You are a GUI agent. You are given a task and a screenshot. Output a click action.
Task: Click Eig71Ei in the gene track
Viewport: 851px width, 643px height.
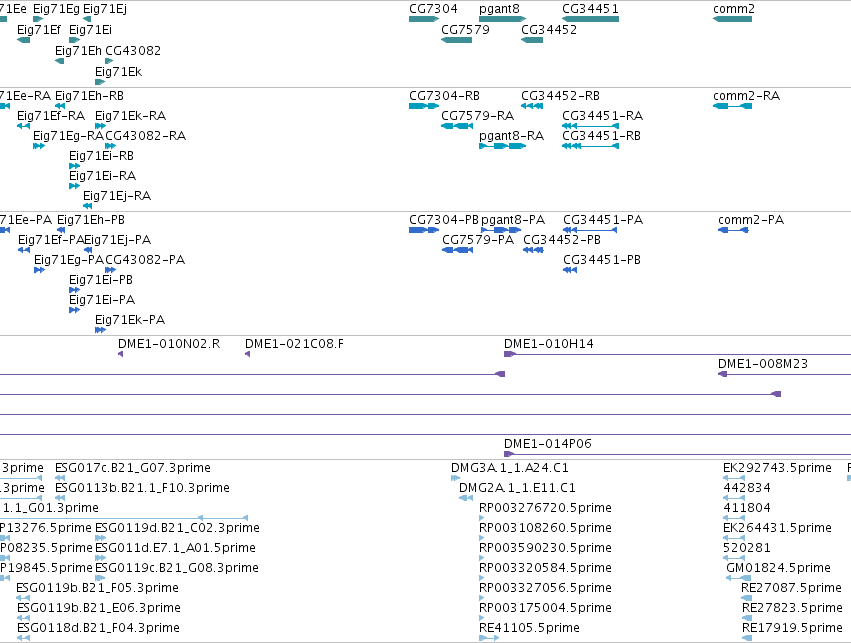[x=74, y=40]
